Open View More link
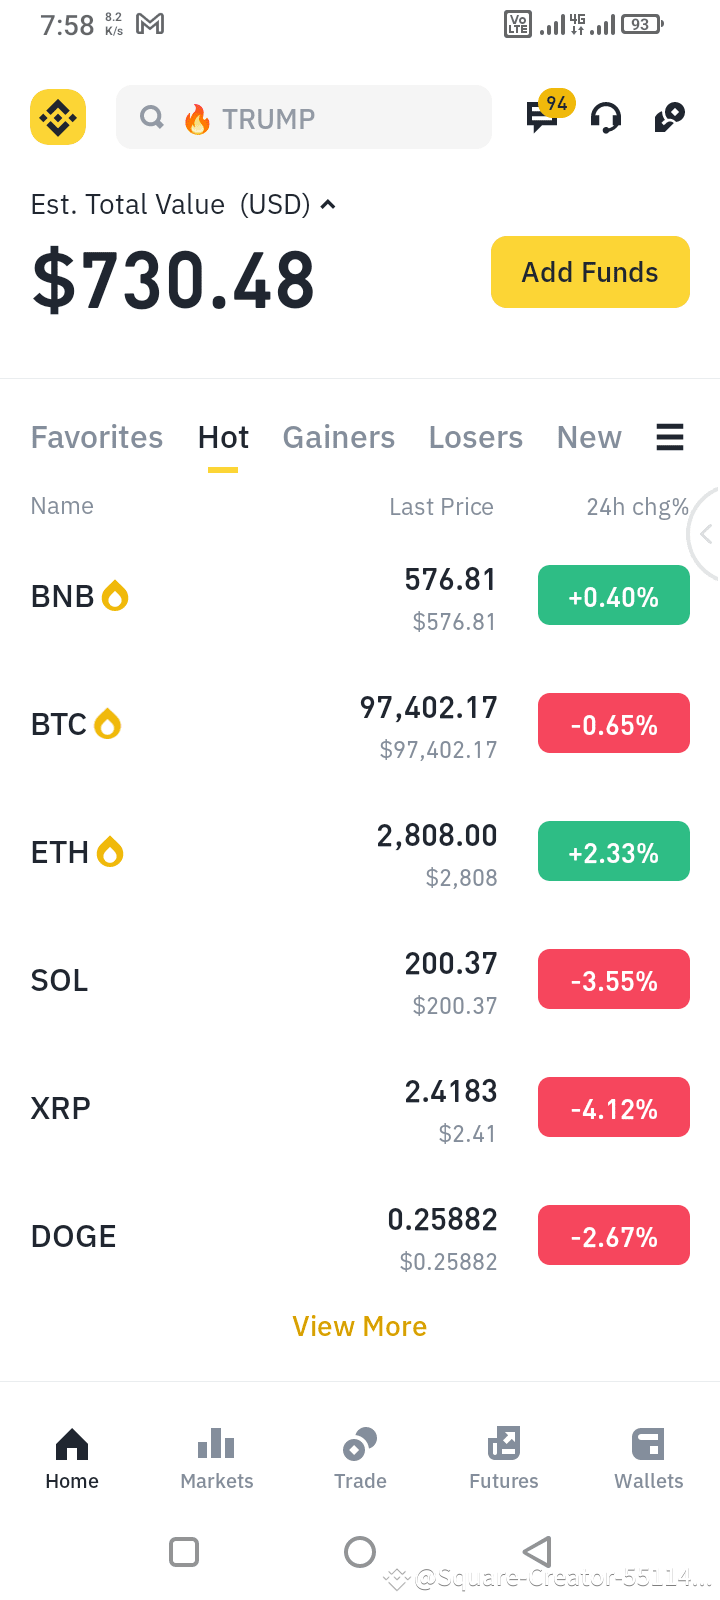This screenshot has height=1600, width=720. 360,1326
